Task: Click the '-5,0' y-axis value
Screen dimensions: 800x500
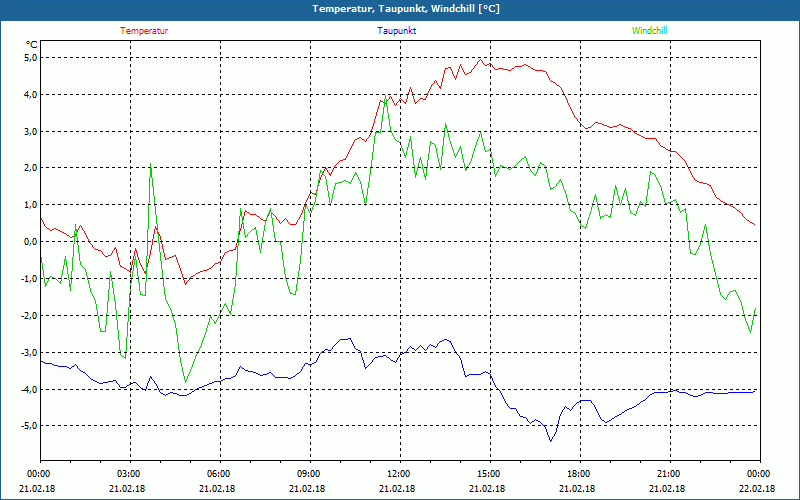Action: coord(30,426)
